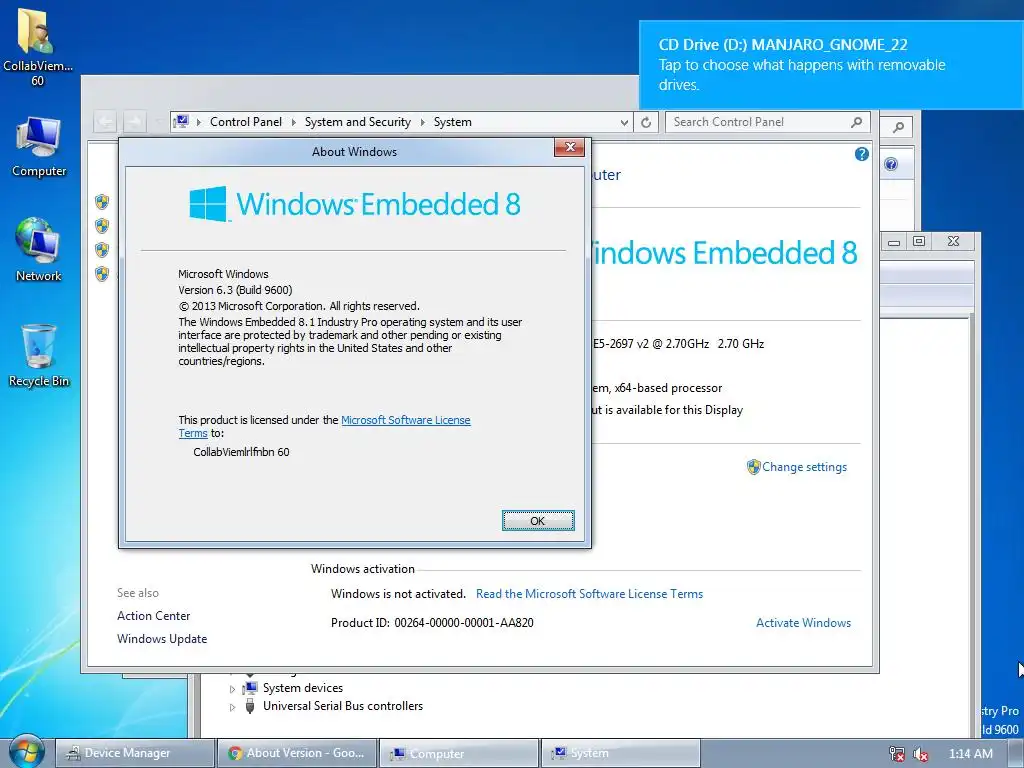Click the second shield icon in left pane
Image resolution: width=1024 pixels, height=768 pixels.
102,226
